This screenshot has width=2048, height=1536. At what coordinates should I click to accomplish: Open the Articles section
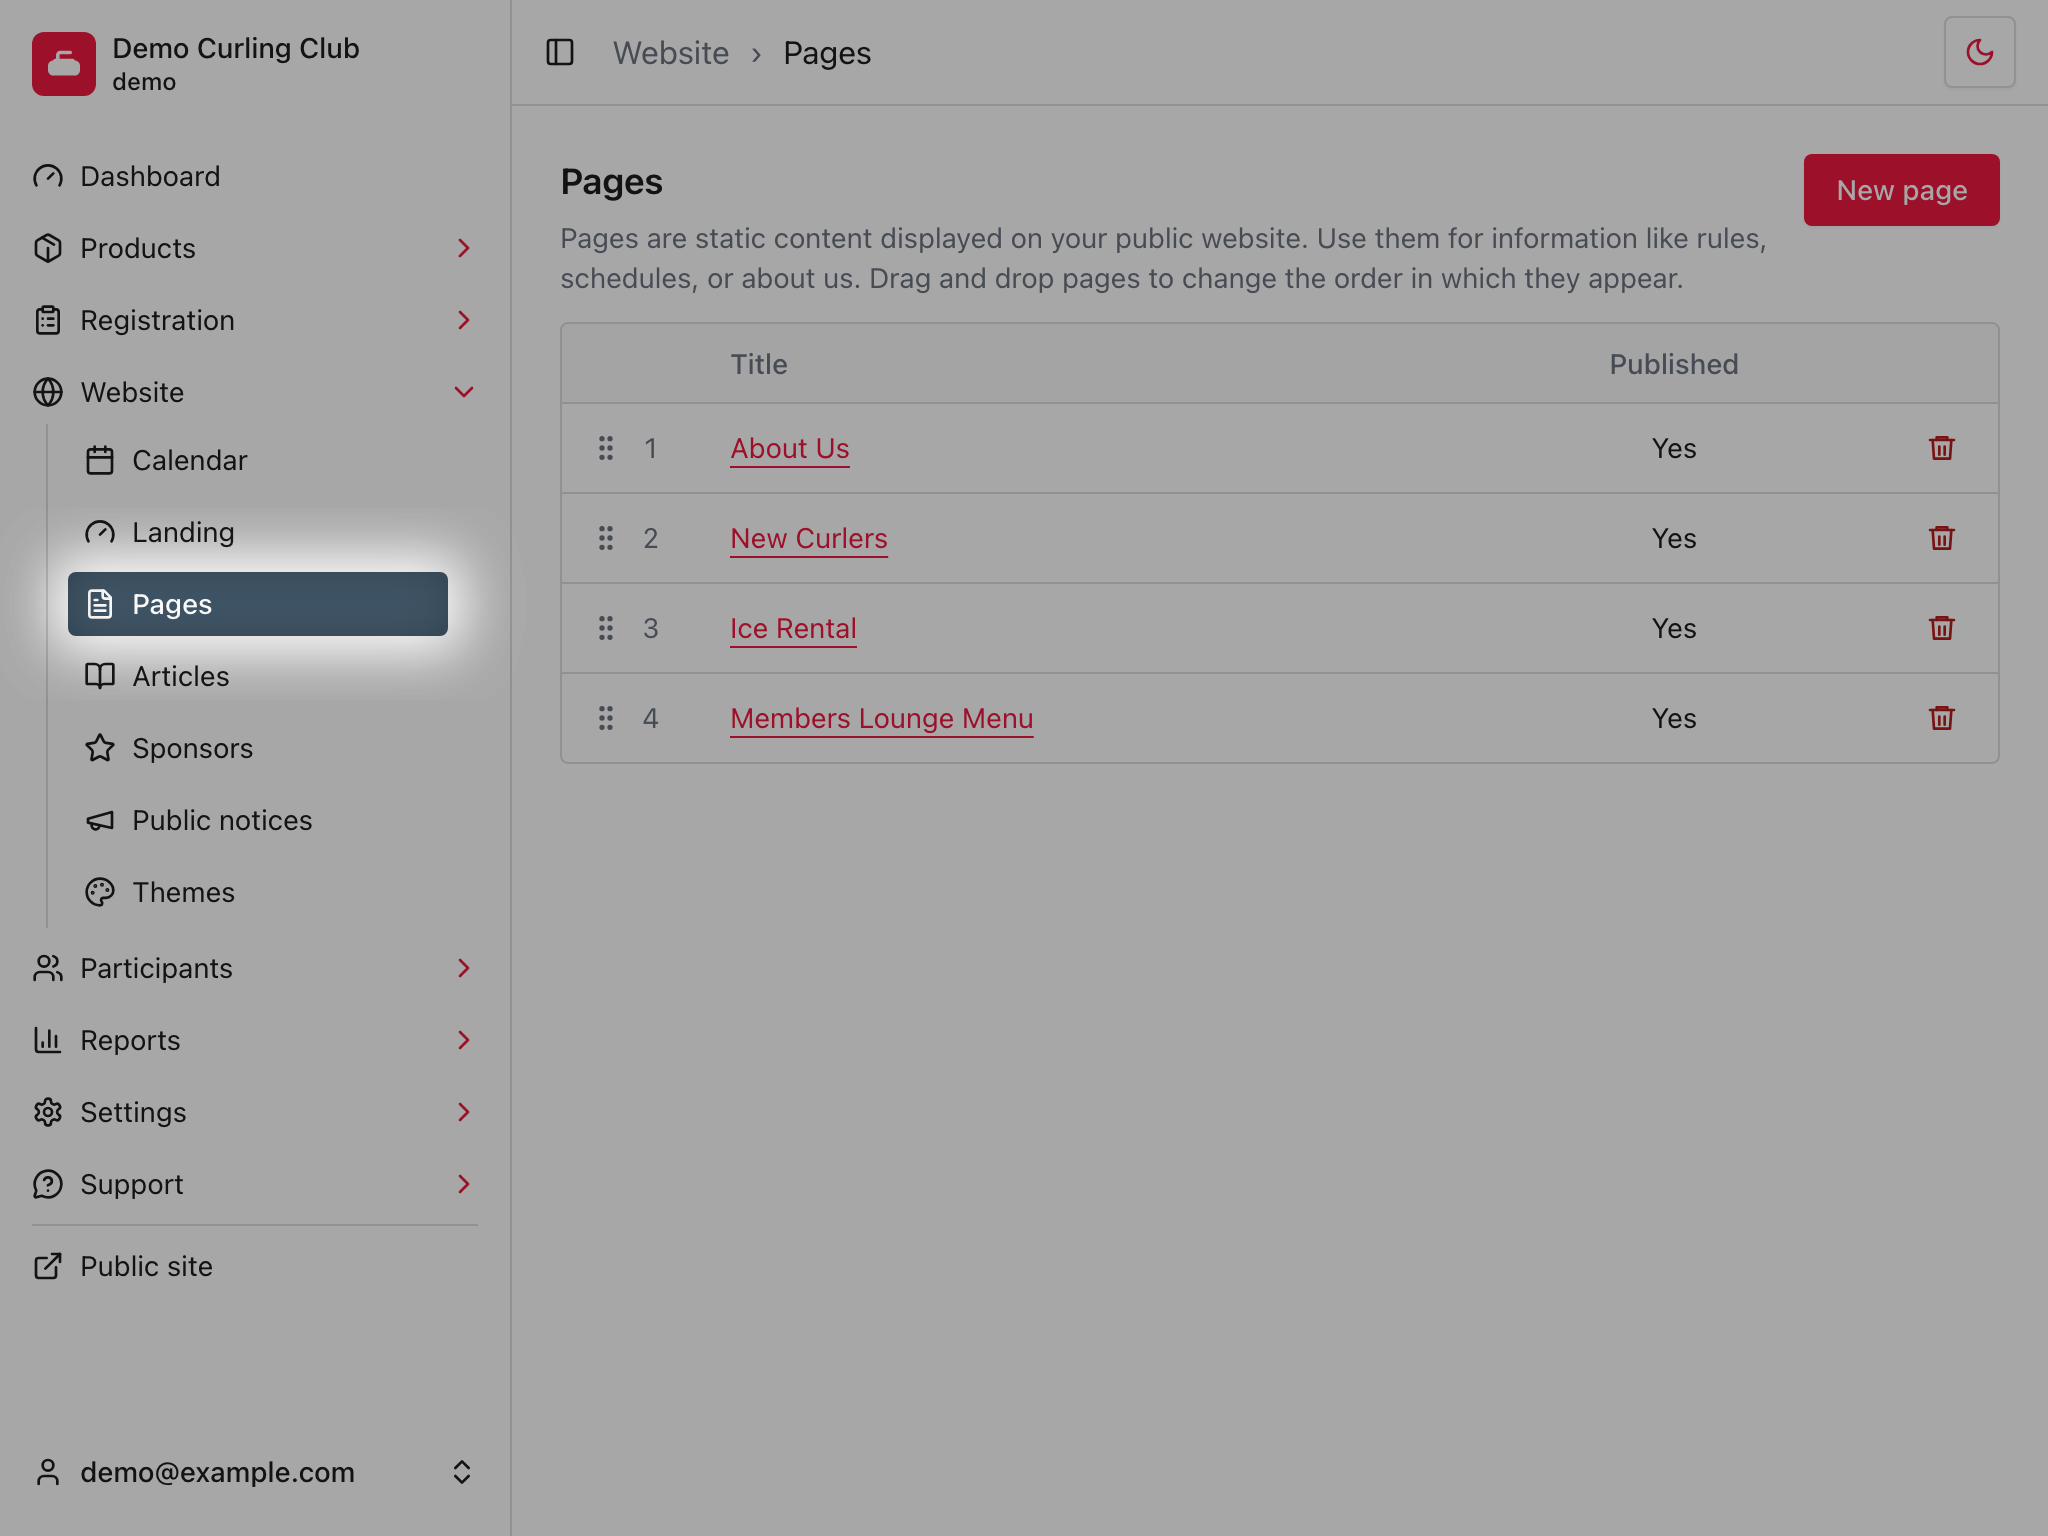[258, 676]
